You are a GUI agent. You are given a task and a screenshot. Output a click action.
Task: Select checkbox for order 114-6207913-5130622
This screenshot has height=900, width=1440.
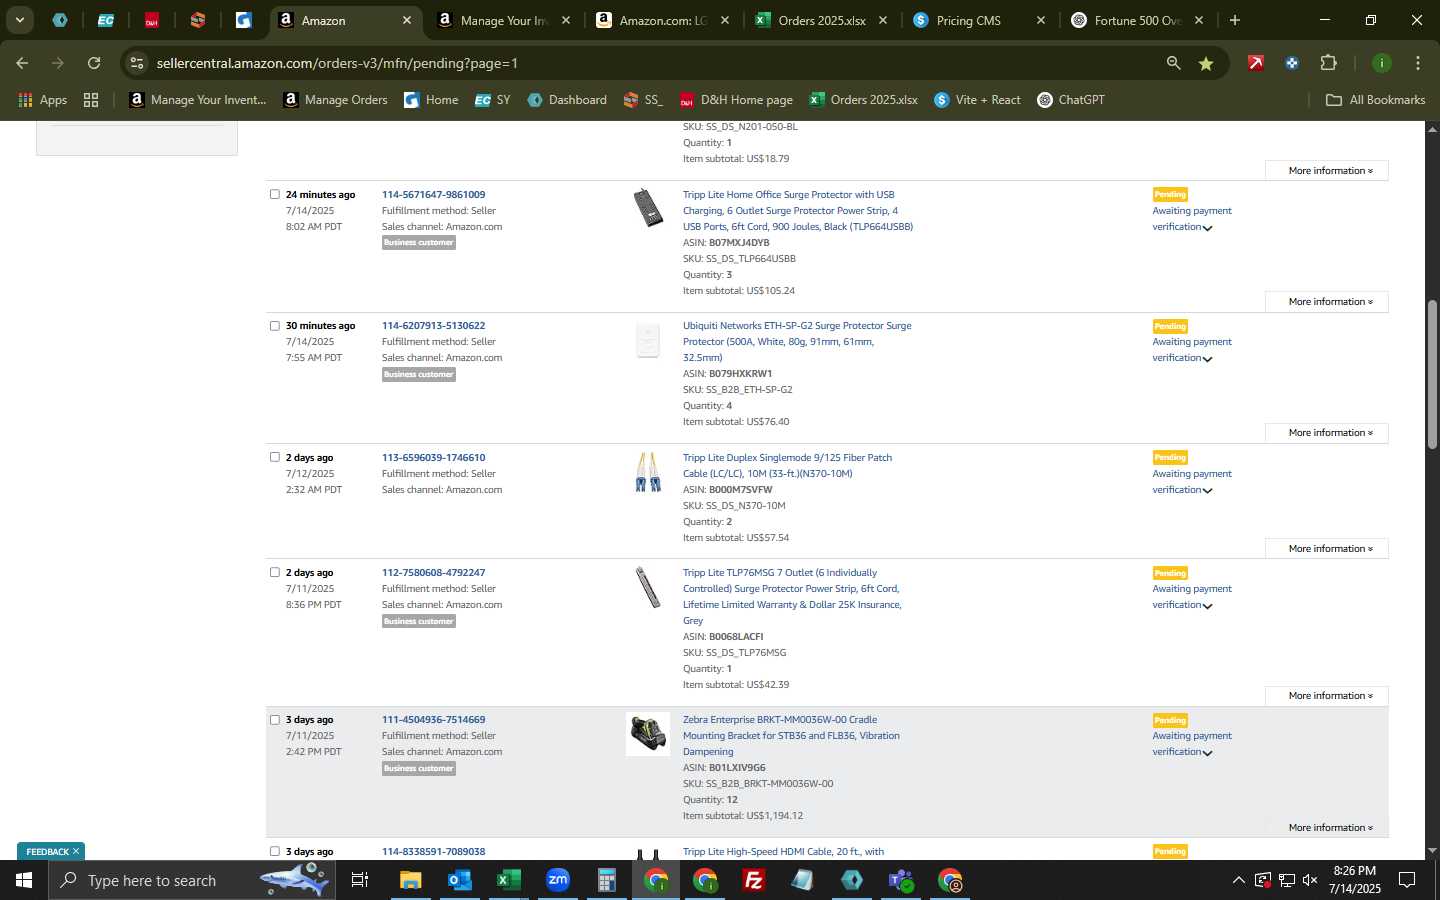(x=275, y=325)
